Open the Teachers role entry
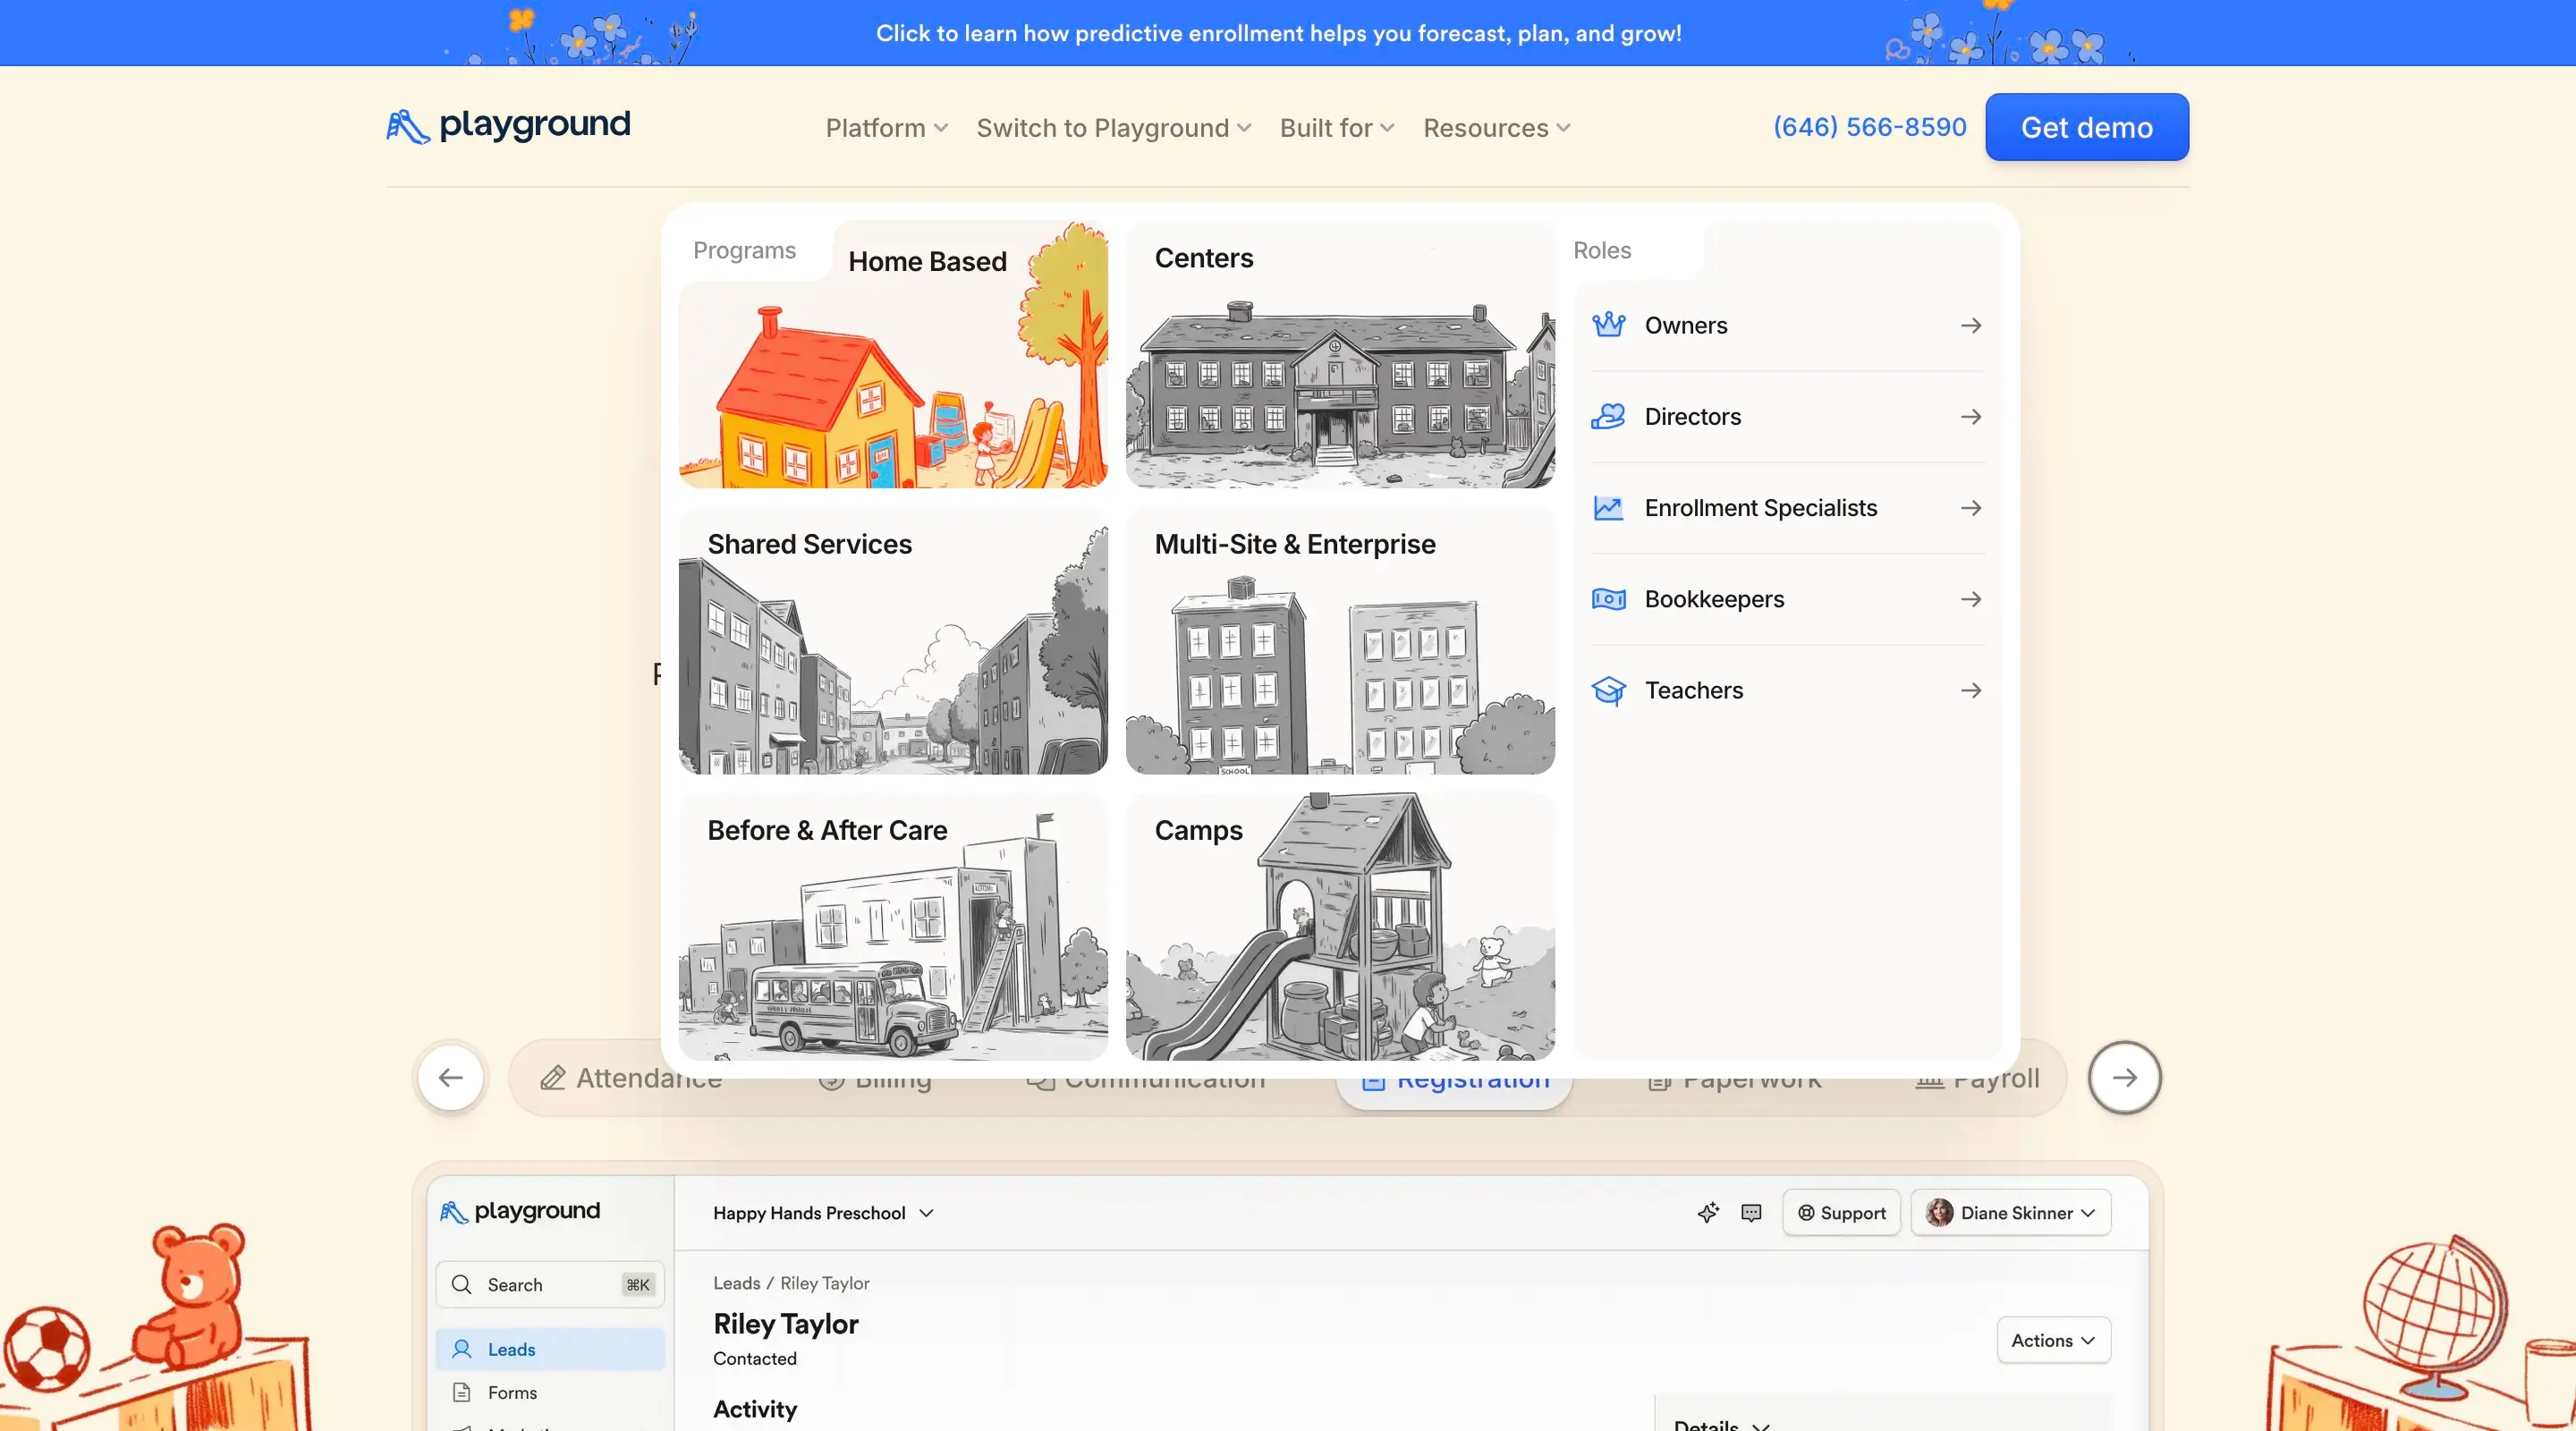 pos(1787,690)
